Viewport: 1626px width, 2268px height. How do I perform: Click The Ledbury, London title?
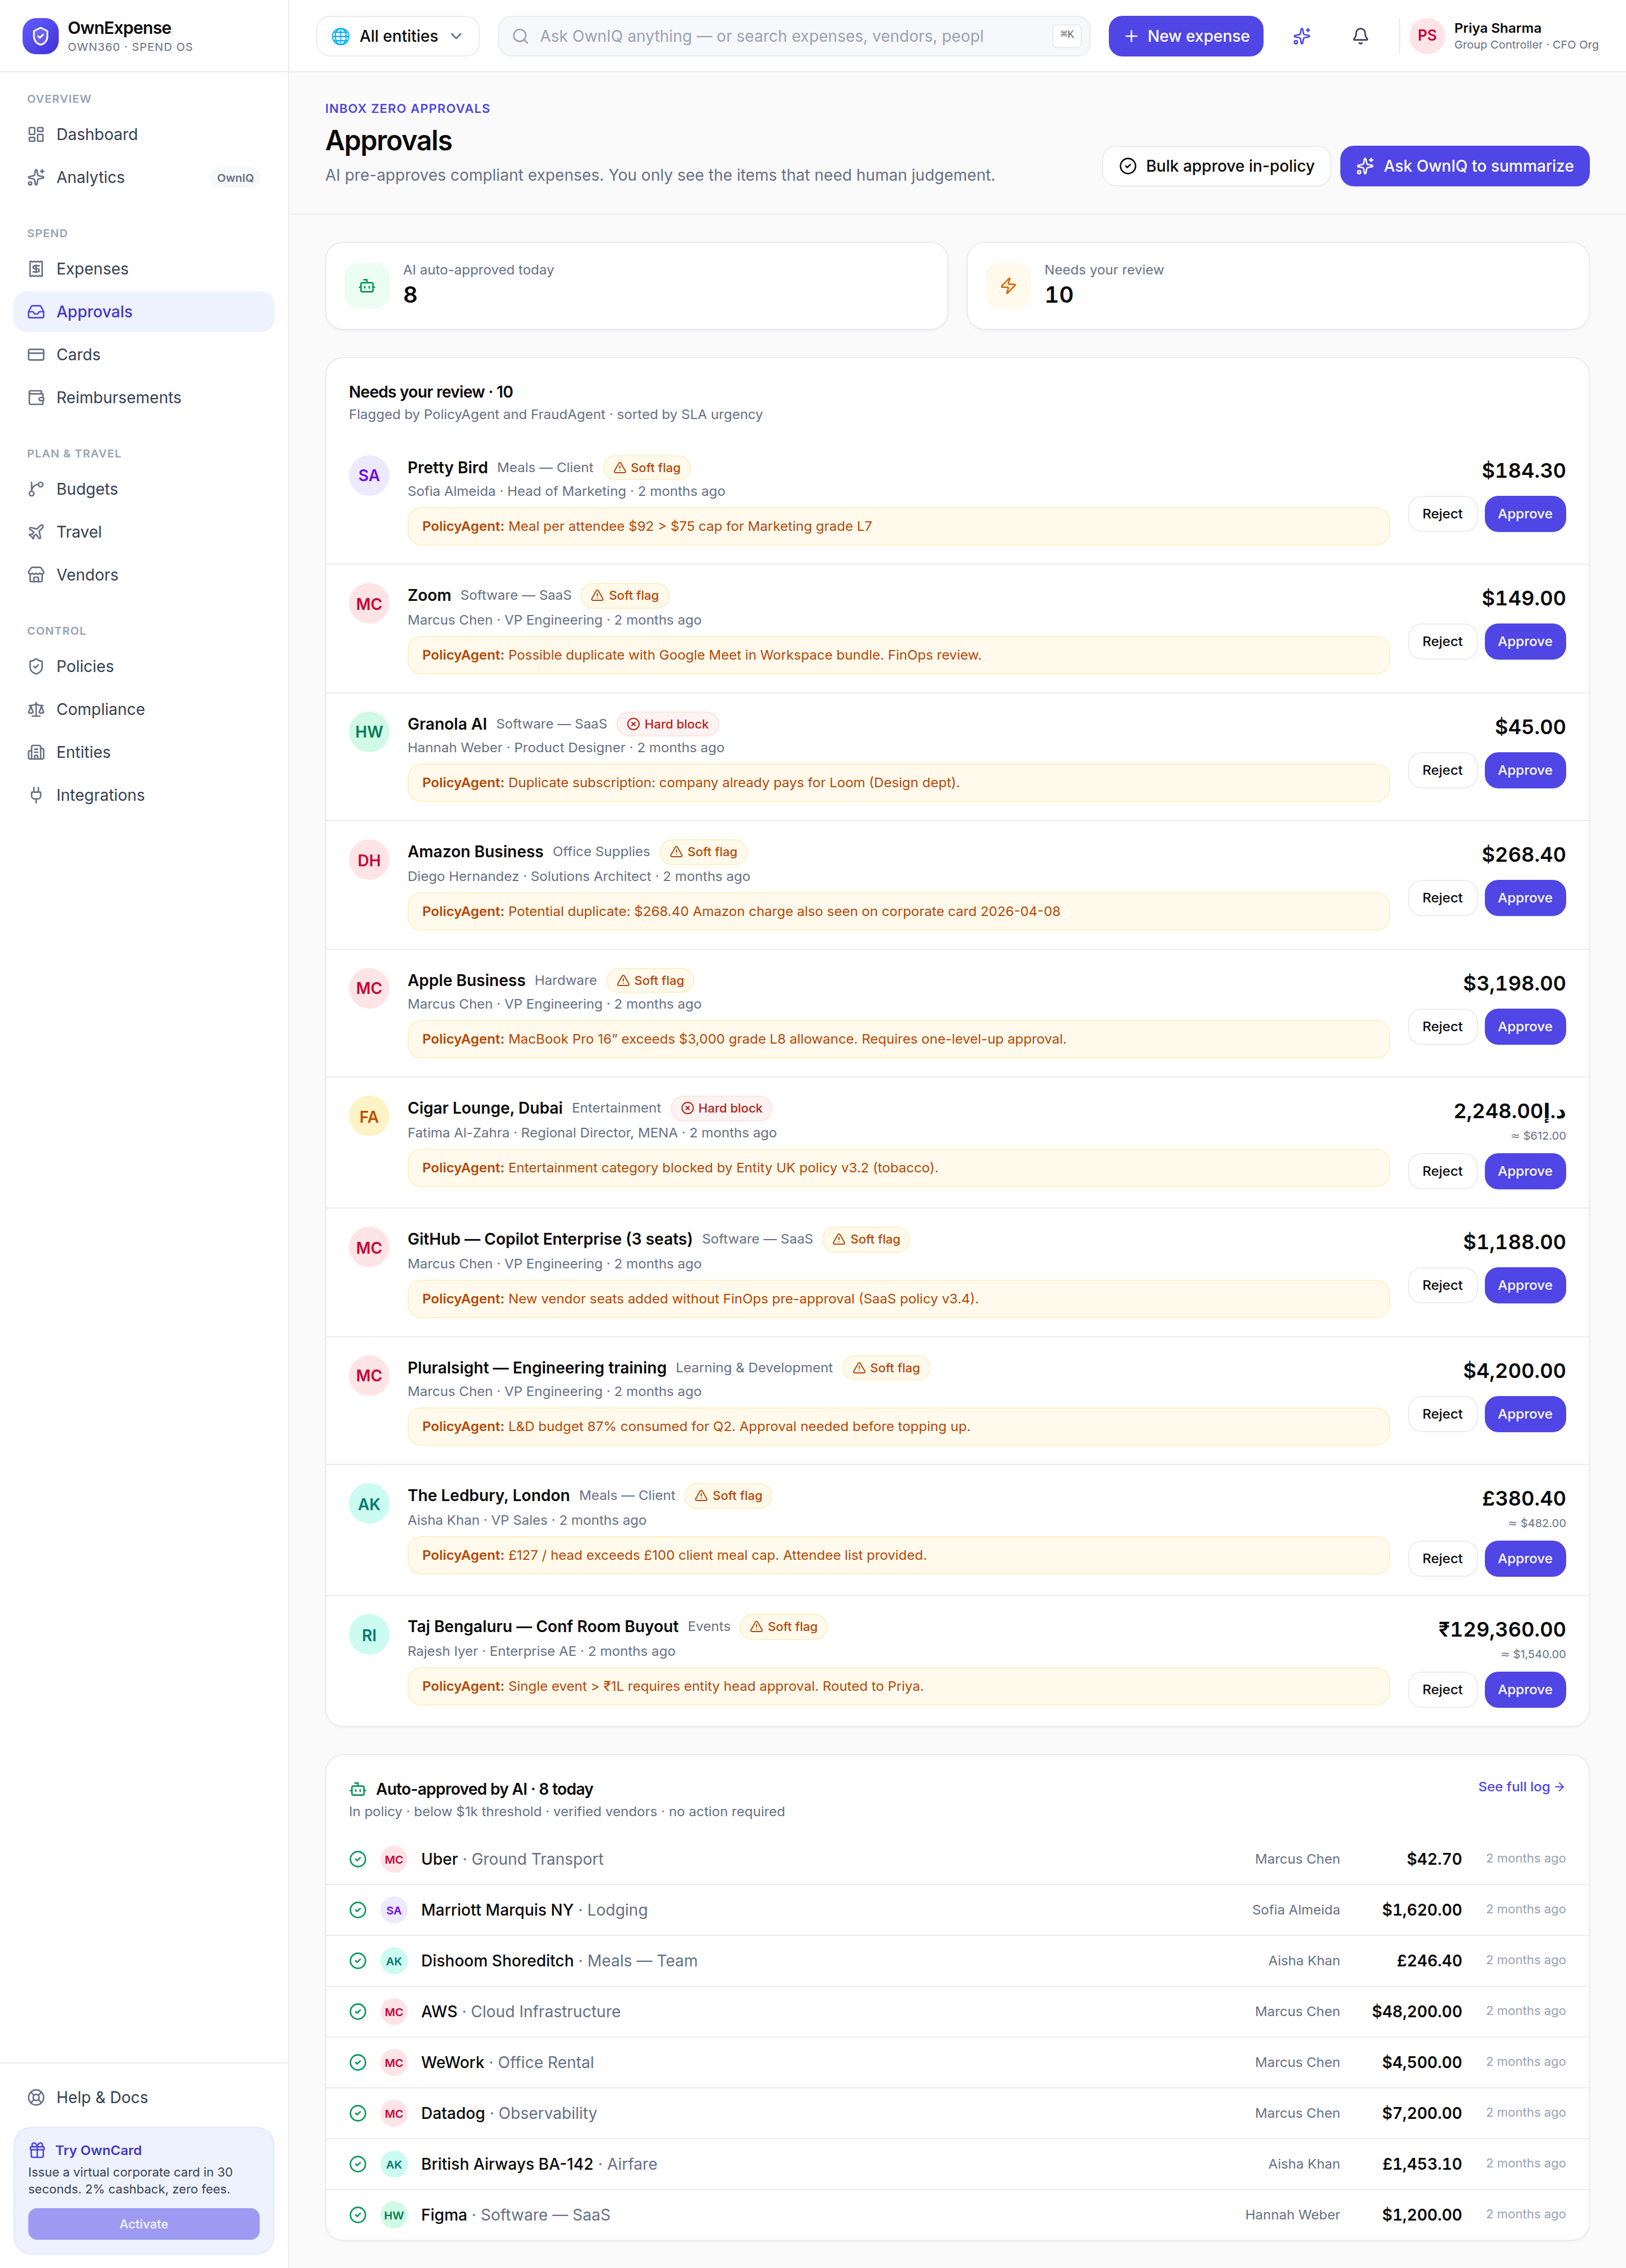(x=488, y=1496)
